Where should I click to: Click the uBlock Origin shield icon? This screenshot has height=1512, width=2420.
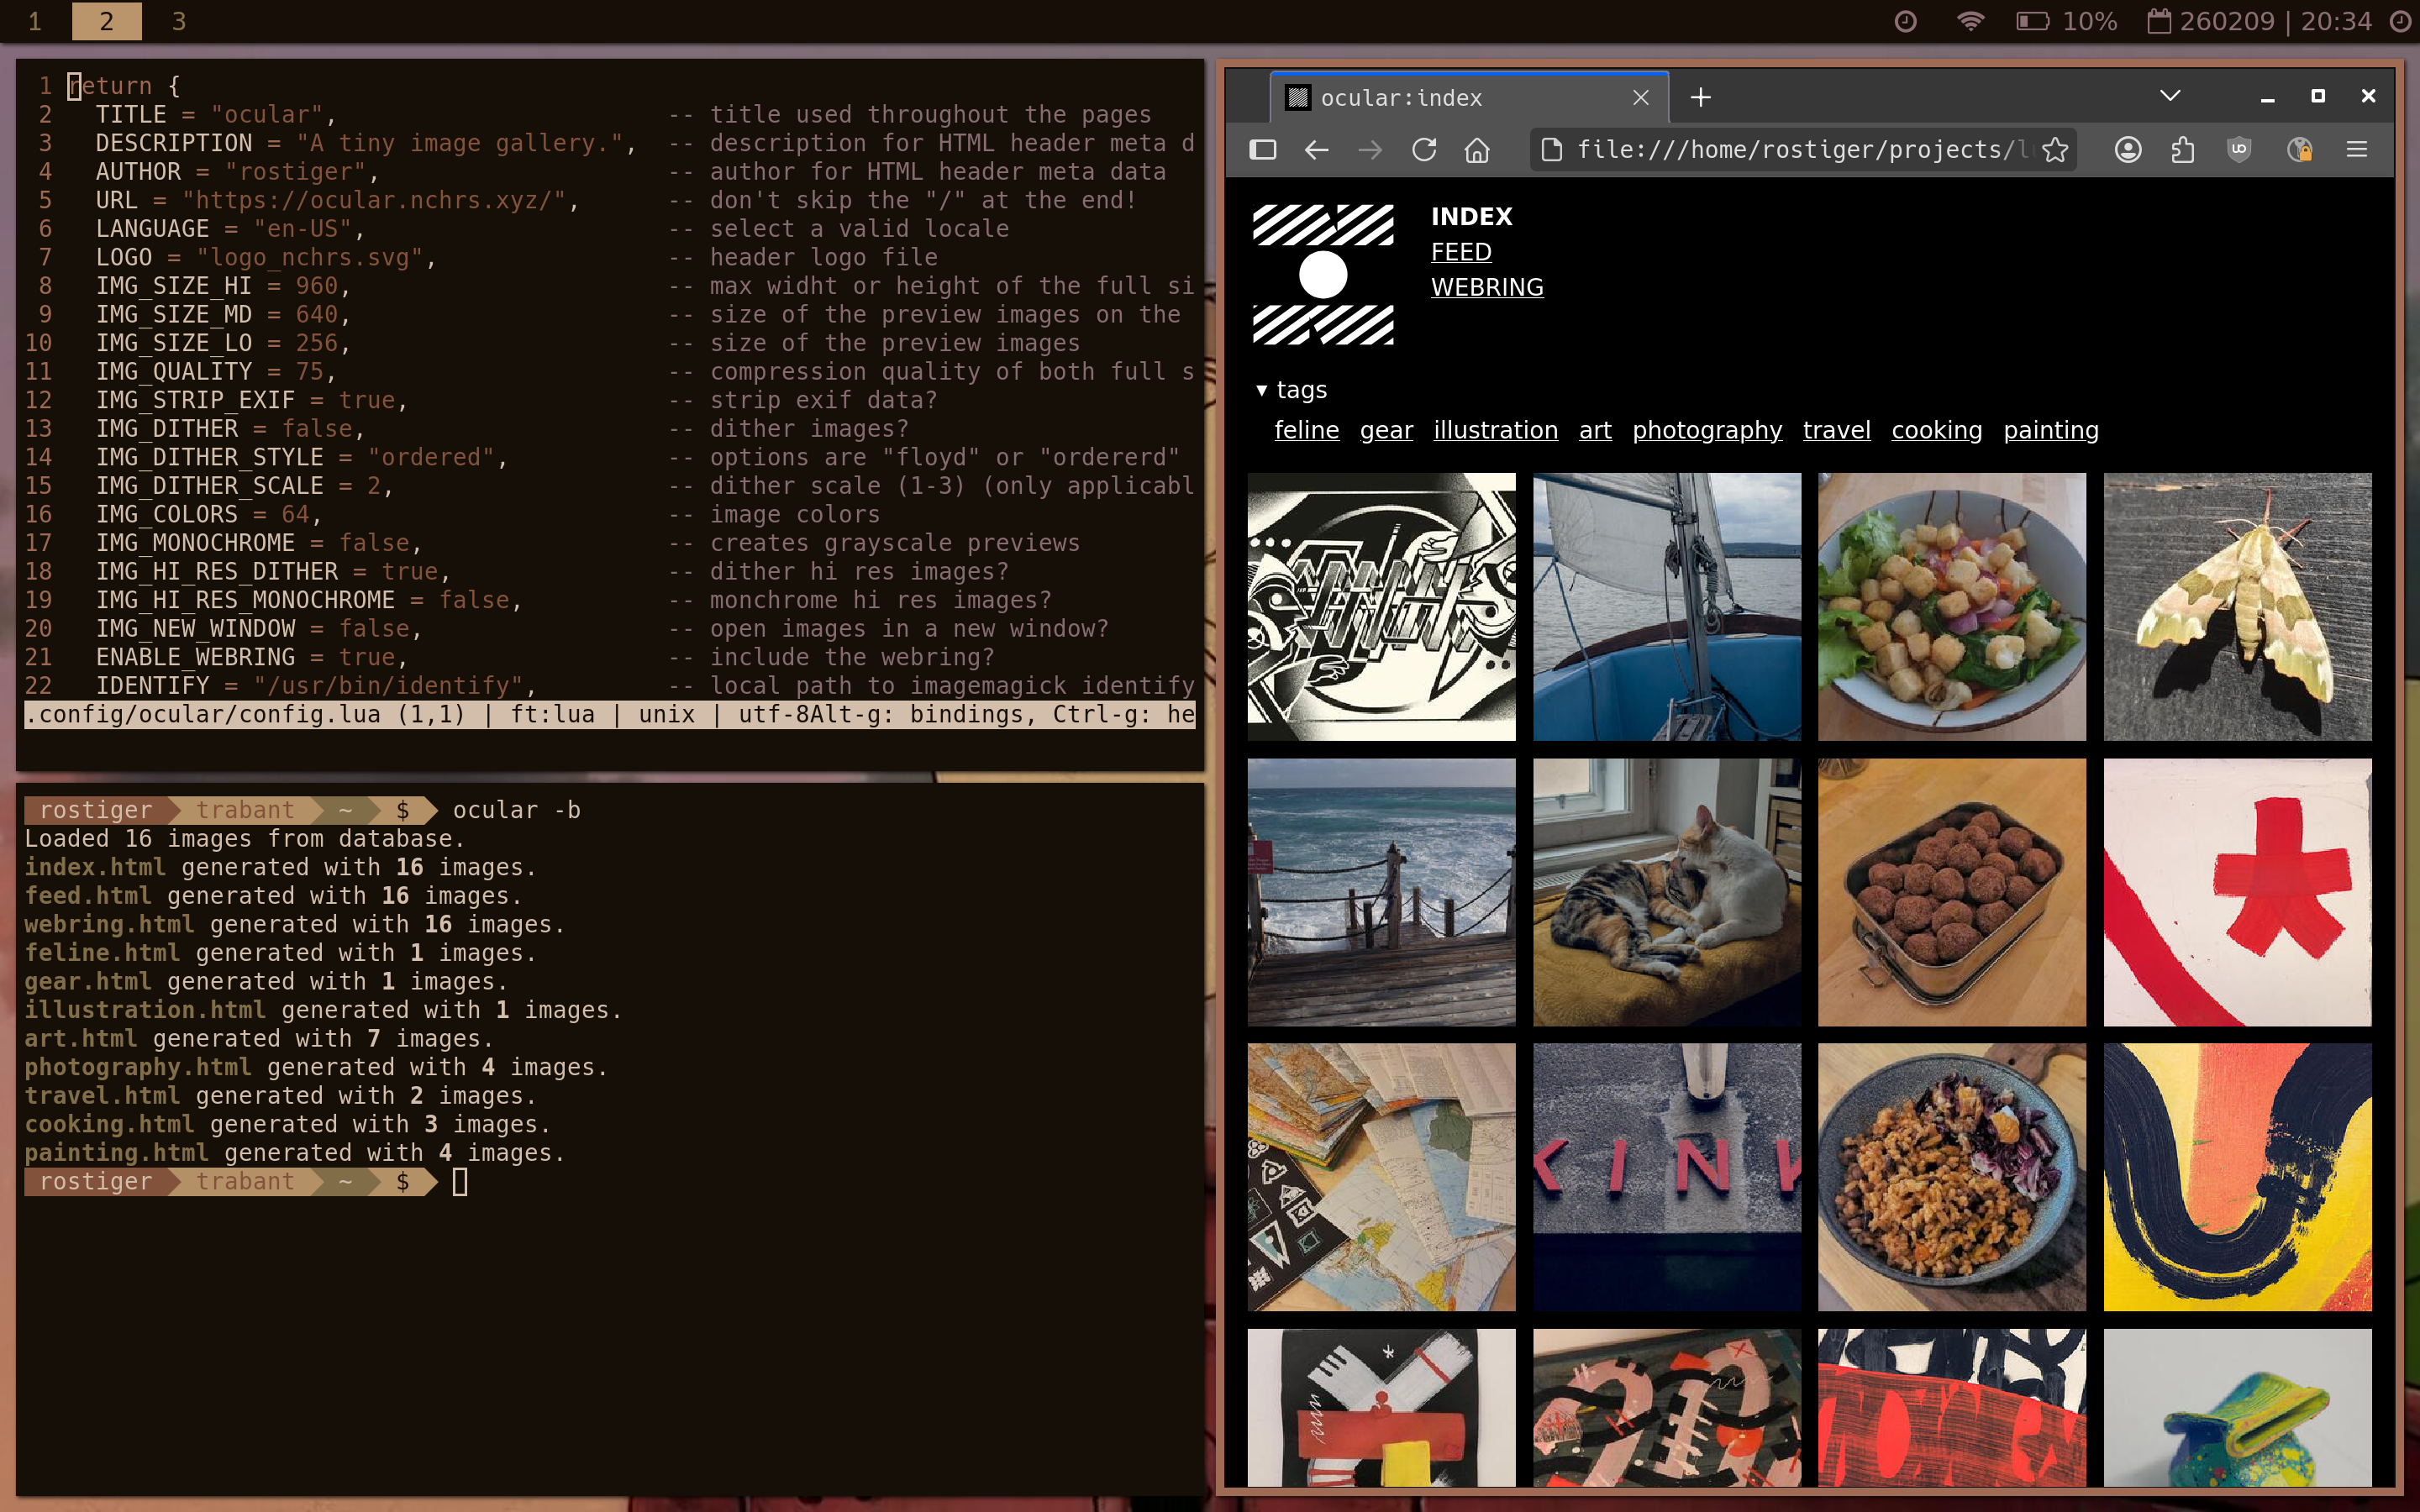[2239, 150]
